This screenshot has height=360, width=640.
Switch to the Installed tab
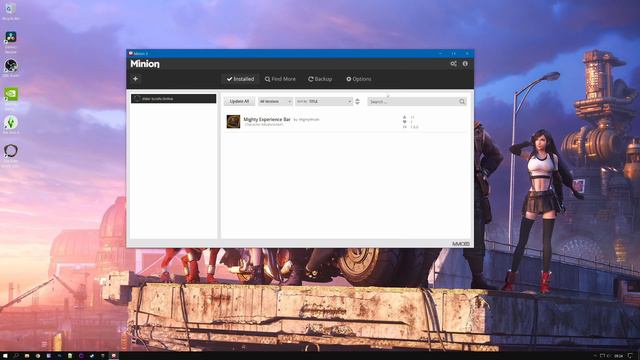[x=240, y=79]
